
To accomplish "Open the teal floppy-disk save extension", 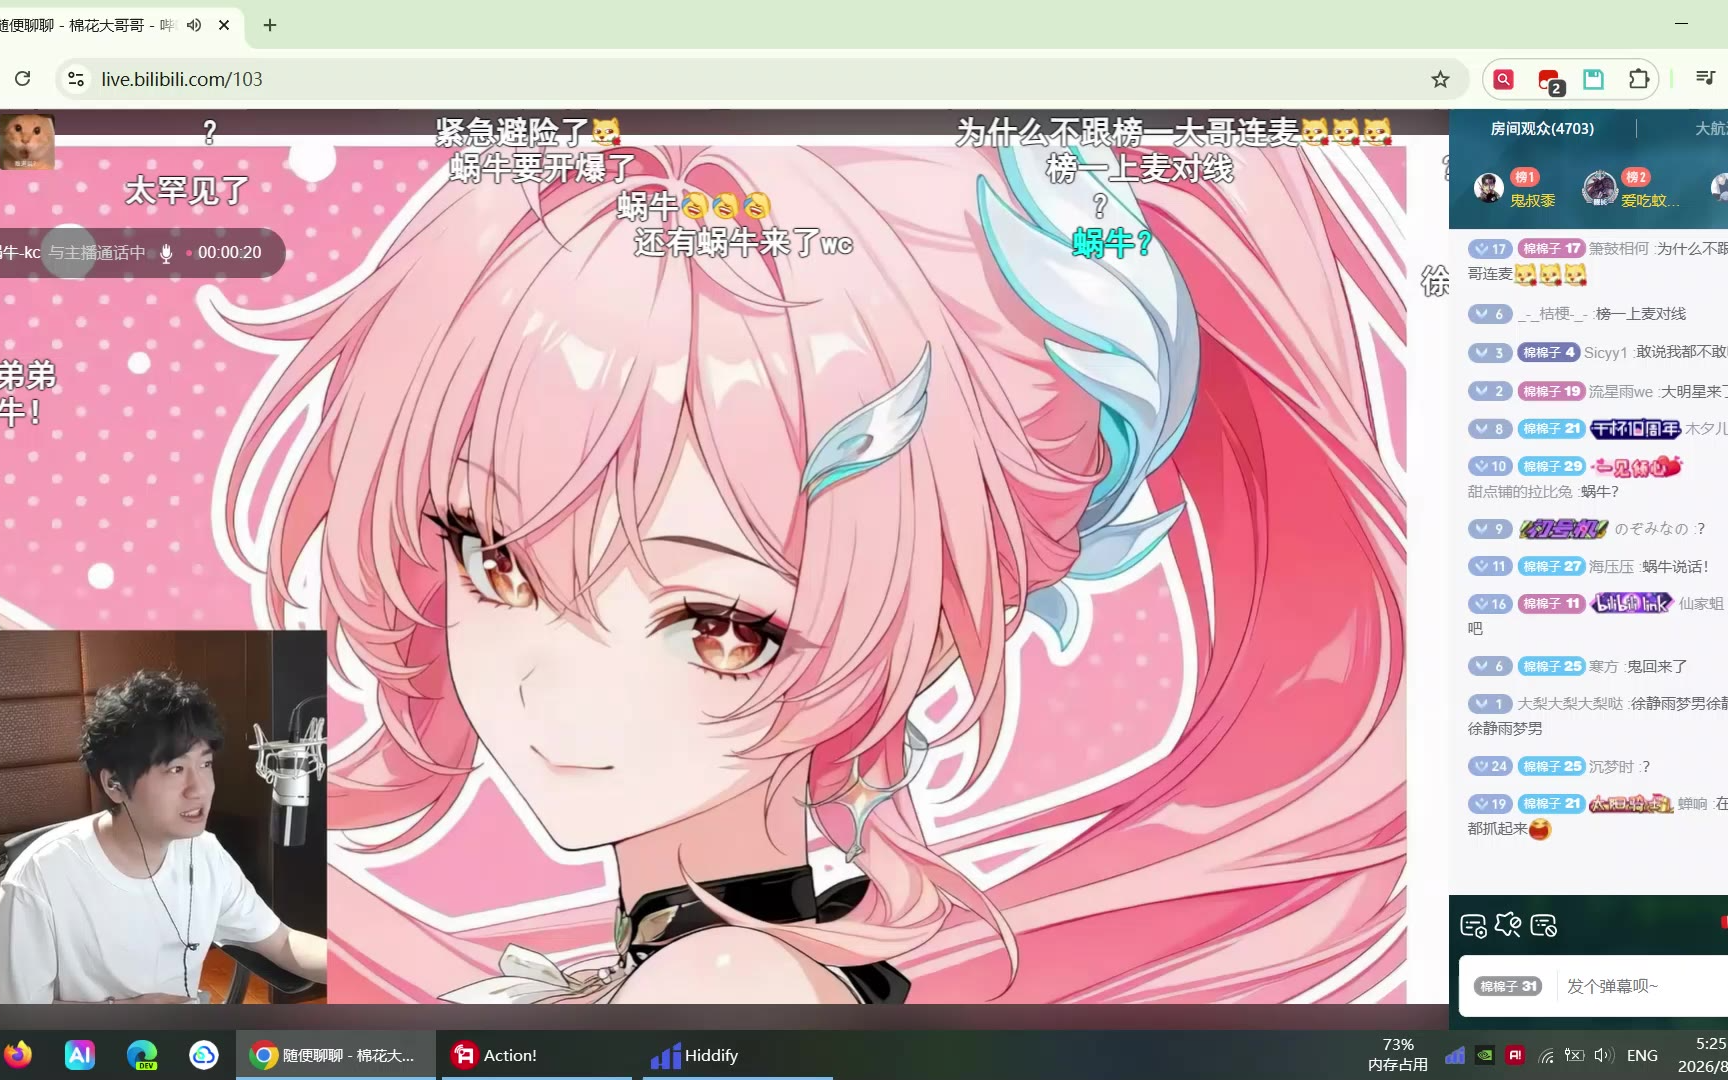I will pyautogui.click(x=1593, y=79).
